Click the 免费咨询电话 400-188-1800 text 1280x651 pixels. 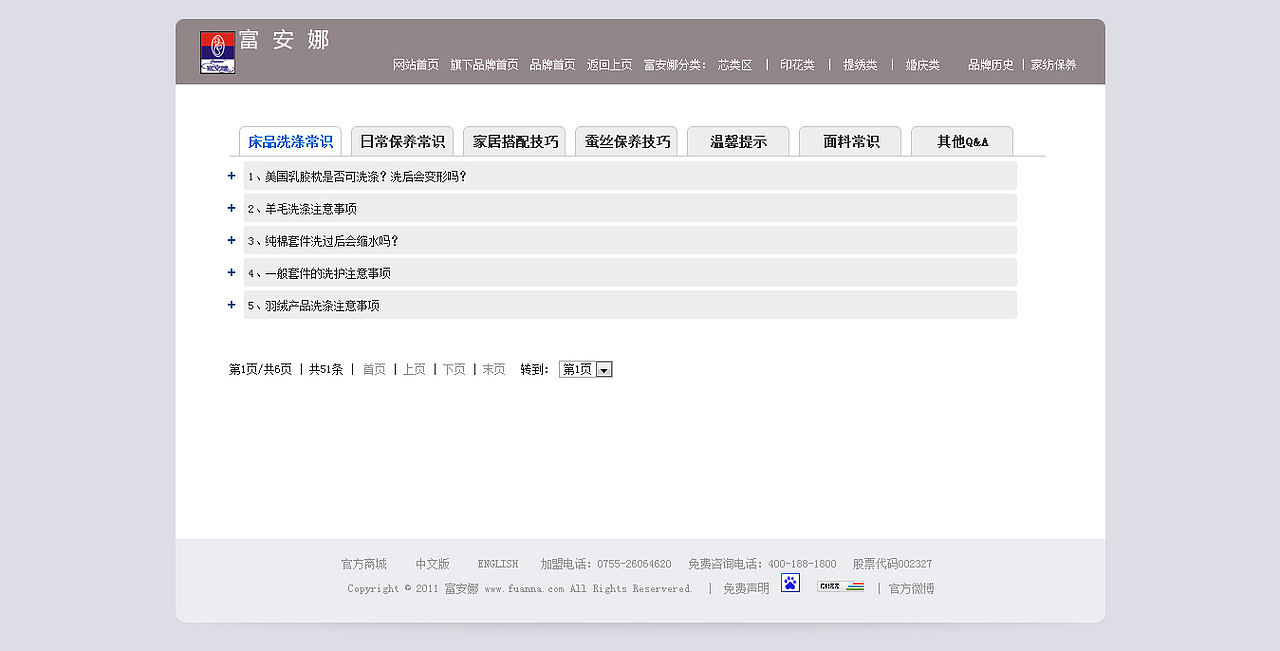point(762,564)
